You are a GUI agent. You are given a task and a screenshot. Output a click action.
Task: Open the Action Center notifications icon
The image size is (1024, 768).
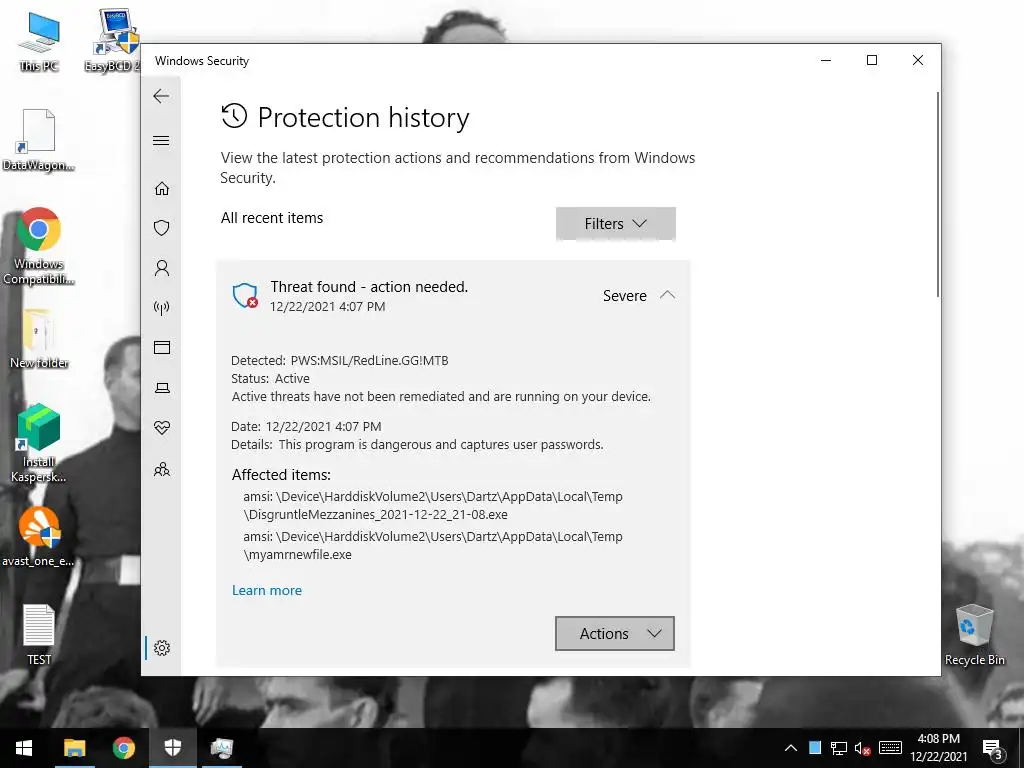[x=992, y=749]
